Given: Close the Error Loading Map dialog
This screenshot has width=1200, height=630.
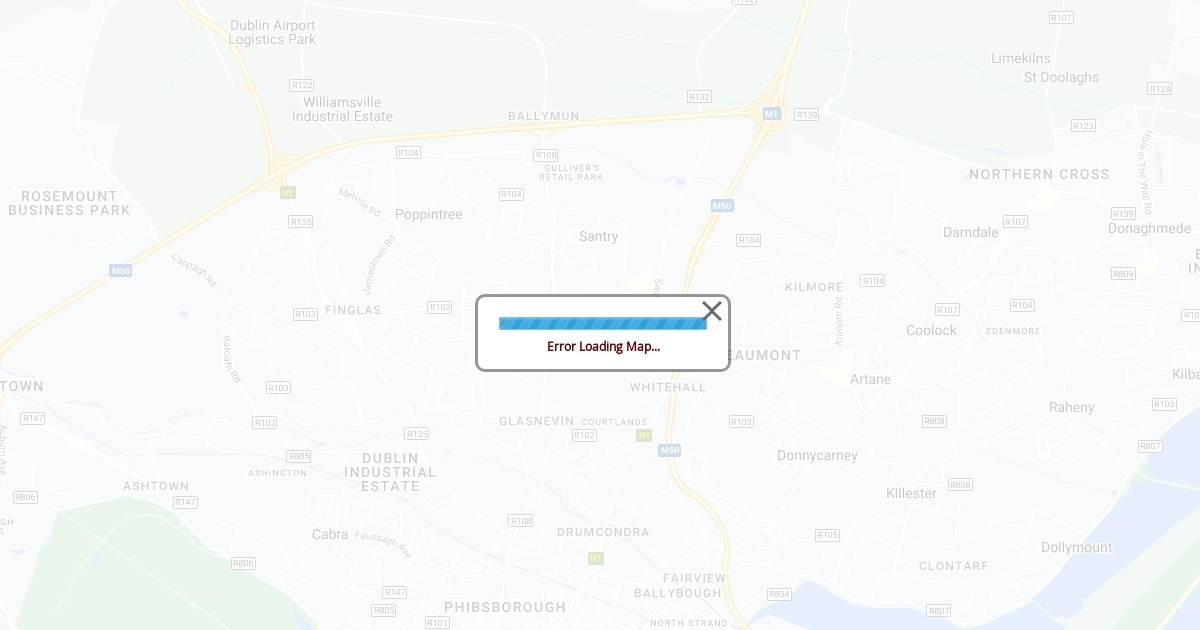Looking at the screenshot, I should 712,311.
